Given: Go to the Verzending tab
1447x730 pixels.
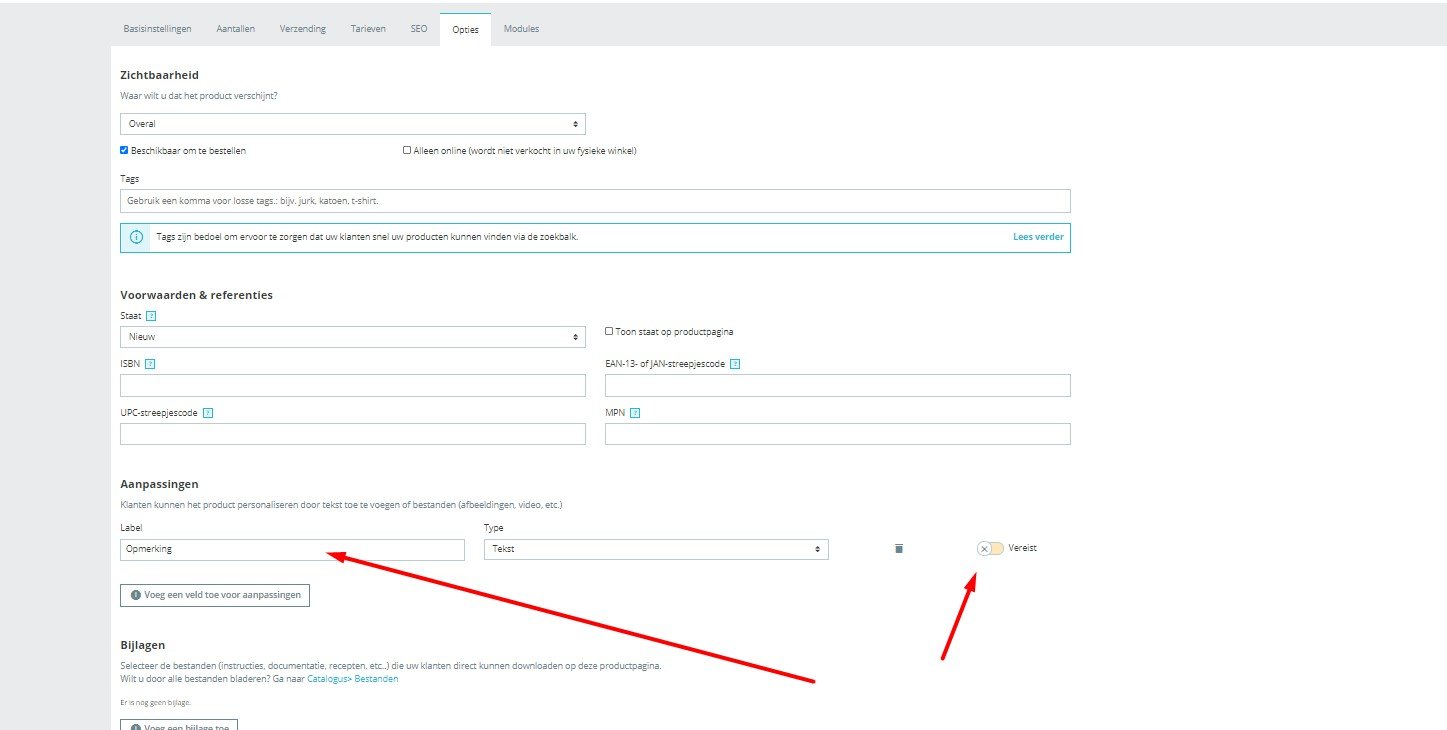Looking at the screenshot, I should [x=302, y=29].
